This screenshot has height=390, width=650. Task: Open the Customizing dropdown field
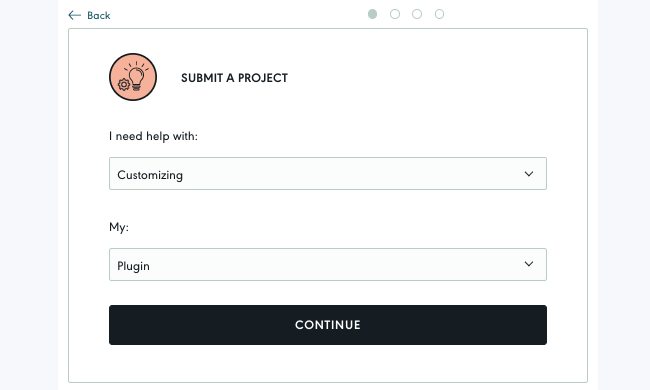pyautogui.click(x=328, y=174)
